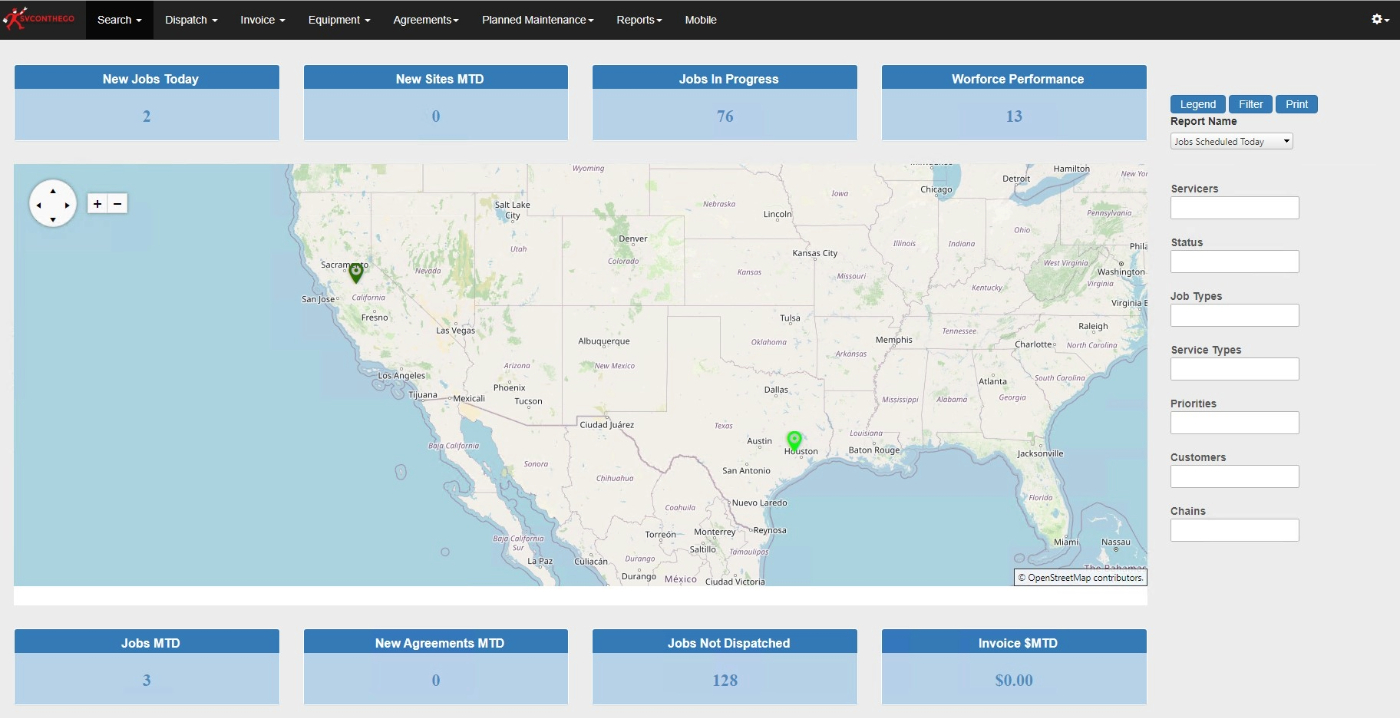Click into the Servicers filter field

click(x=1234, y=208)
